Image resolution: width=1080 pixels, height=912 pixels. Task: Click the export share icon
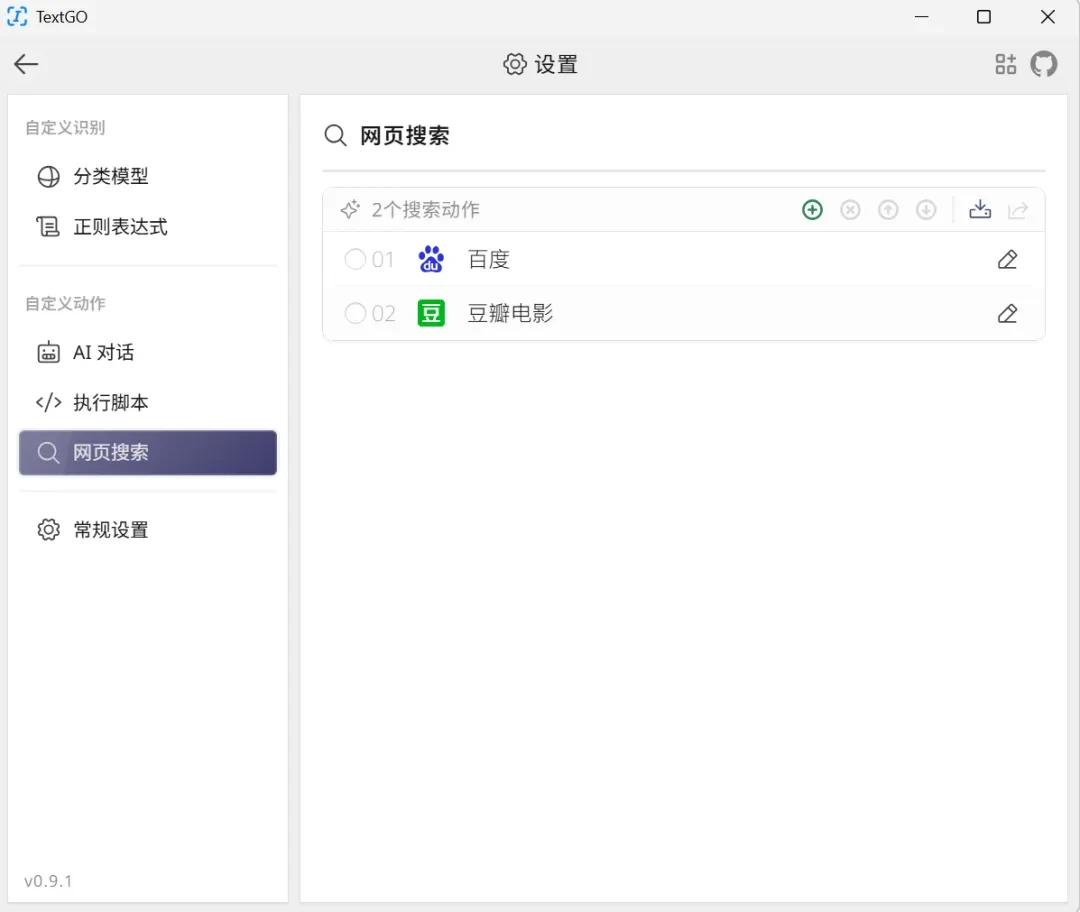click(x=1017, y=209)
